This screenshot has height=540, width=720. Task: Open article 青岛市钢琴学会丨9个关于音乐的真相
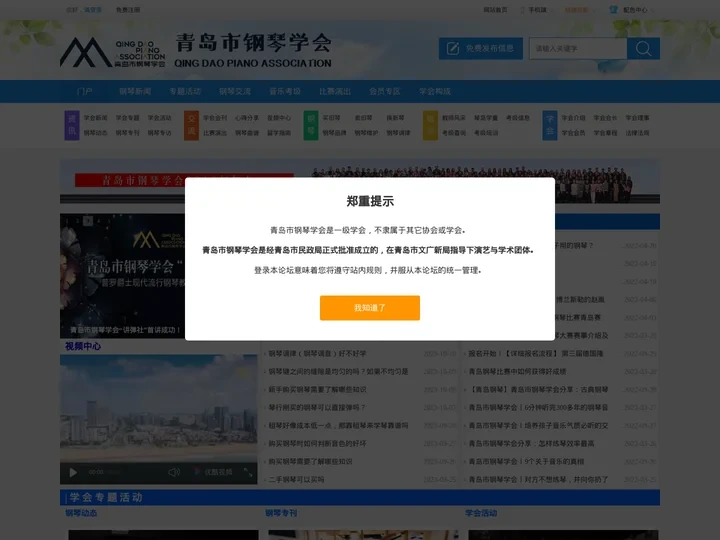[526, 461]
